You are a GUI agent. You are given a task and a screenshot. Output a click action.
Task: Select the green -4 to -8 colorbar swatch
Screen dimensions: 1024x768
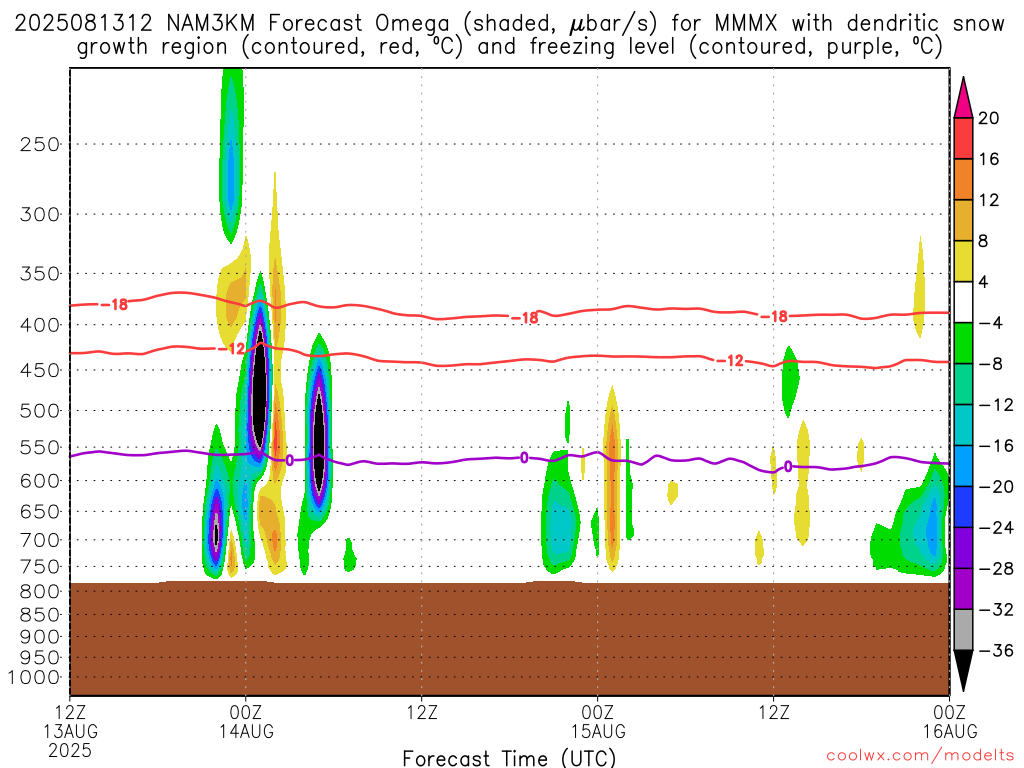pos(963,344)
